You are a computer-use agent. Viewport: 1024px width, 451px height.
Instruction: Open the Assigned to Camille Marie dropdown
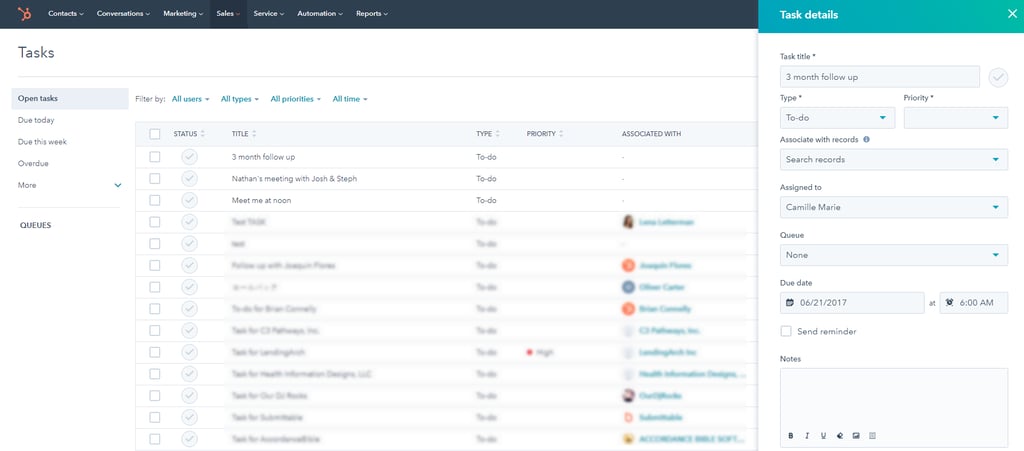893,207
